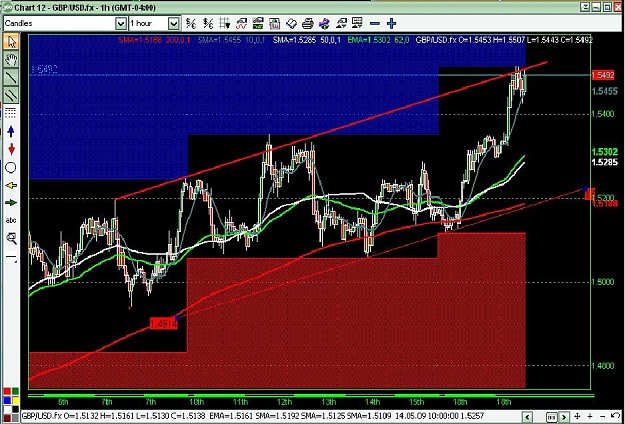Viewport: 625px width, 424px height.
Task: Click the red 1.5492 current price tag
Action: coord(603,75)
